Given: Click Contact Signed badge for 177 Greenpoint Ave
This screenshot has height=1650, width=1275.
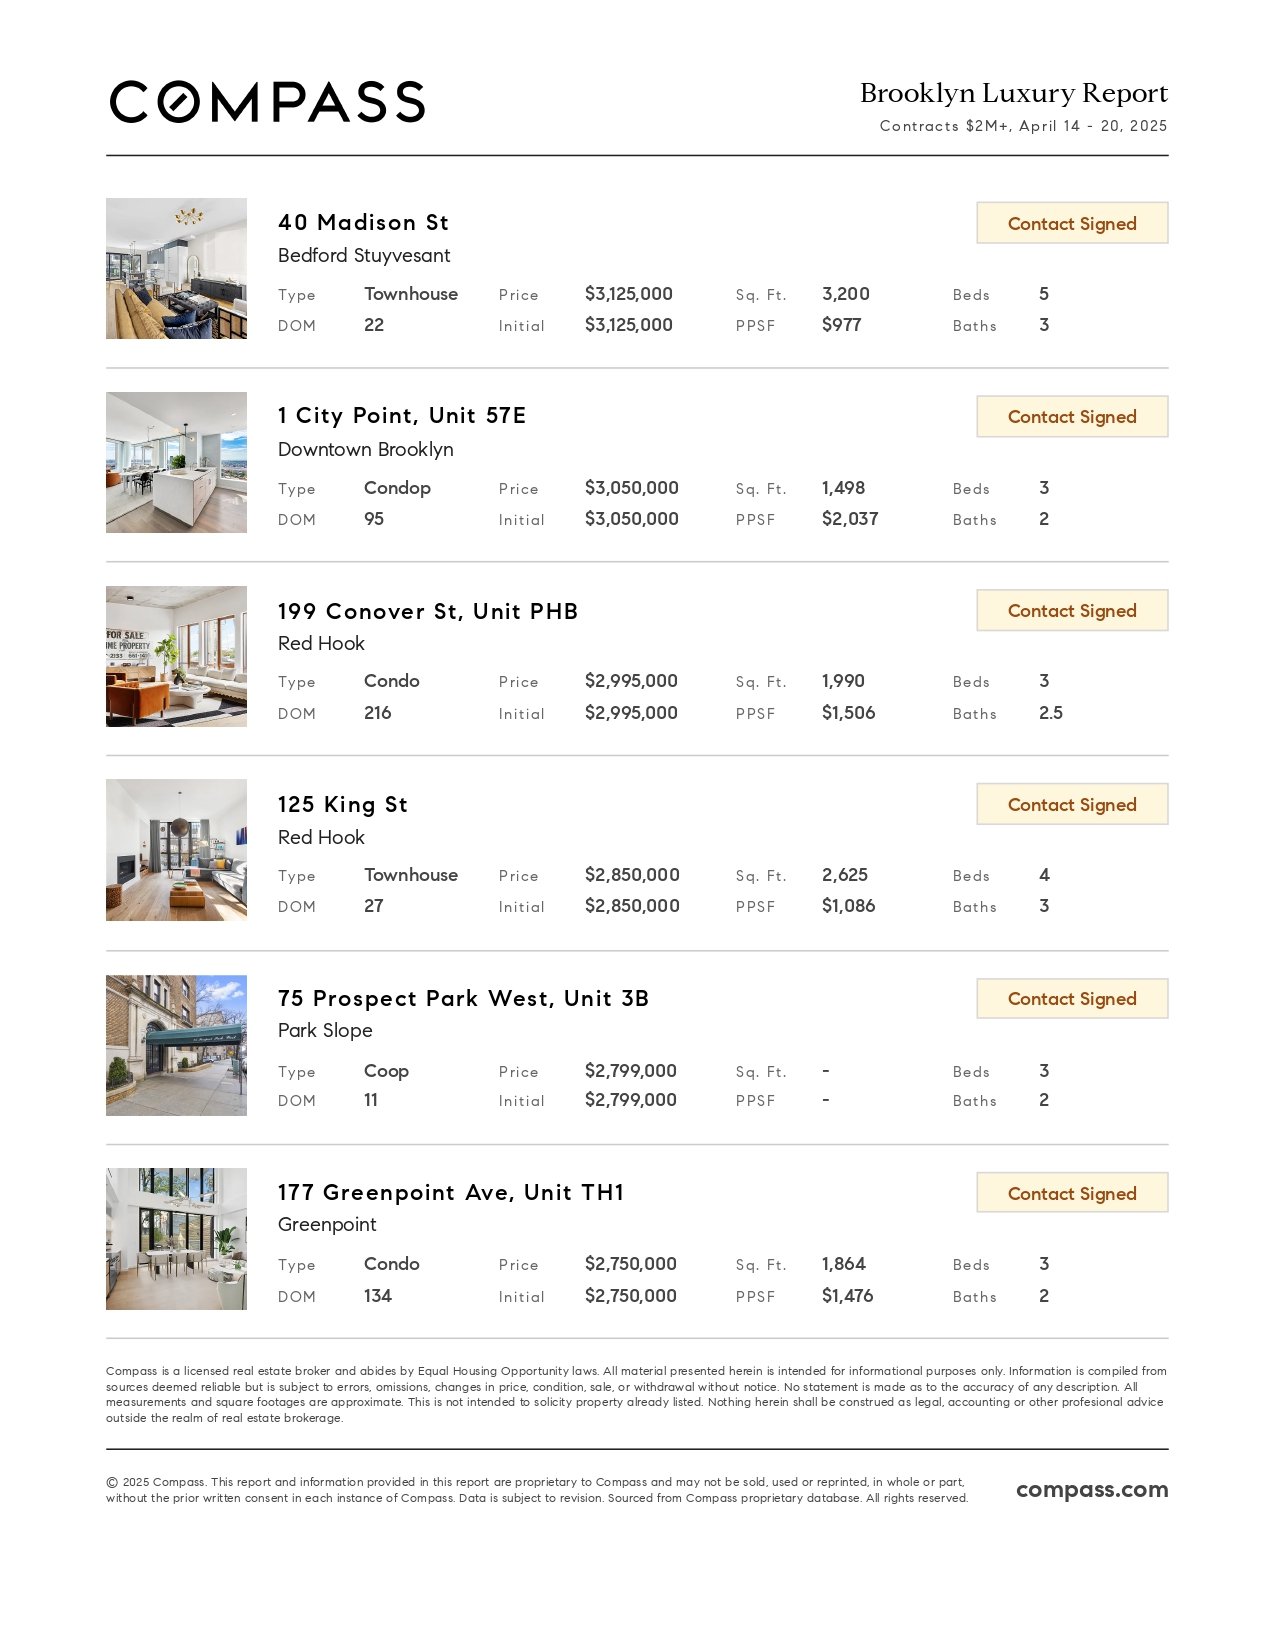Looking at the screenshot, I should (x=1072, y=1193).
